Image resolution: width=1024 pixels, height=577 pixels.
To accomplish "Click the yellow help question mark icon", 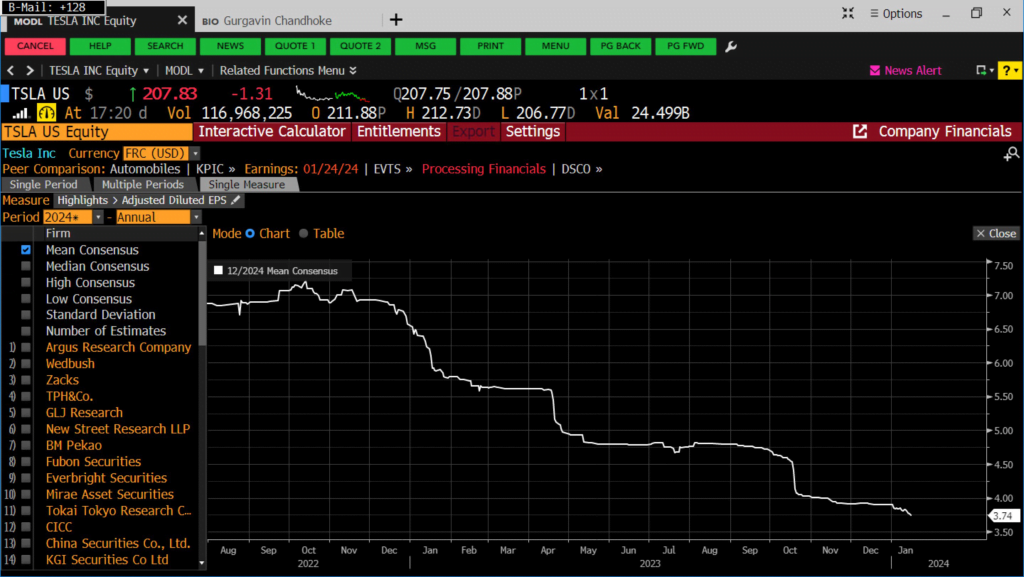I will (1009, 70).
